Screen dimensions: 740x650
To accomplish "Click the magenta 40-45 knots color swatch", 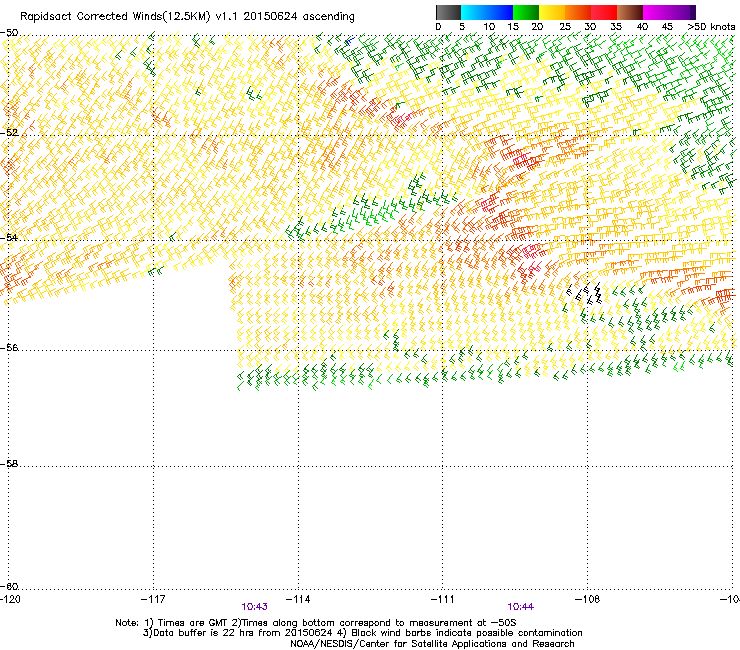I will (x=656, y=12).
